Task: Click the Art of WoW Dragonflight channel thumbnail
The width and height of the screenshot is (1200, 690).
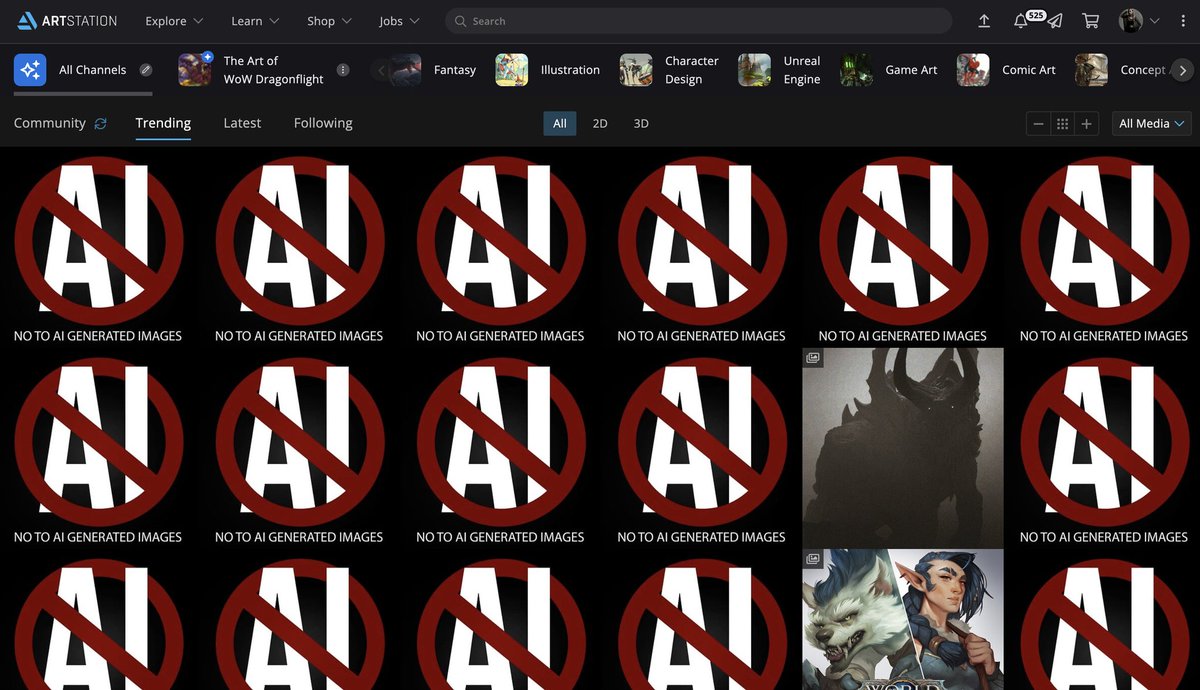Action: click(x=195, y=70)
